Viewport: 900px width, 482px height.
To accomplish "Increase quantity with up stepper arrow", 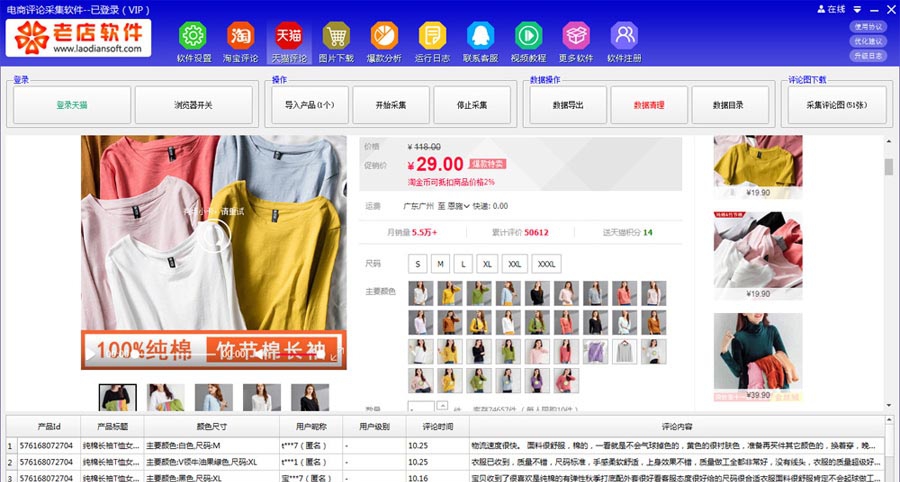I will pos(442,405).
